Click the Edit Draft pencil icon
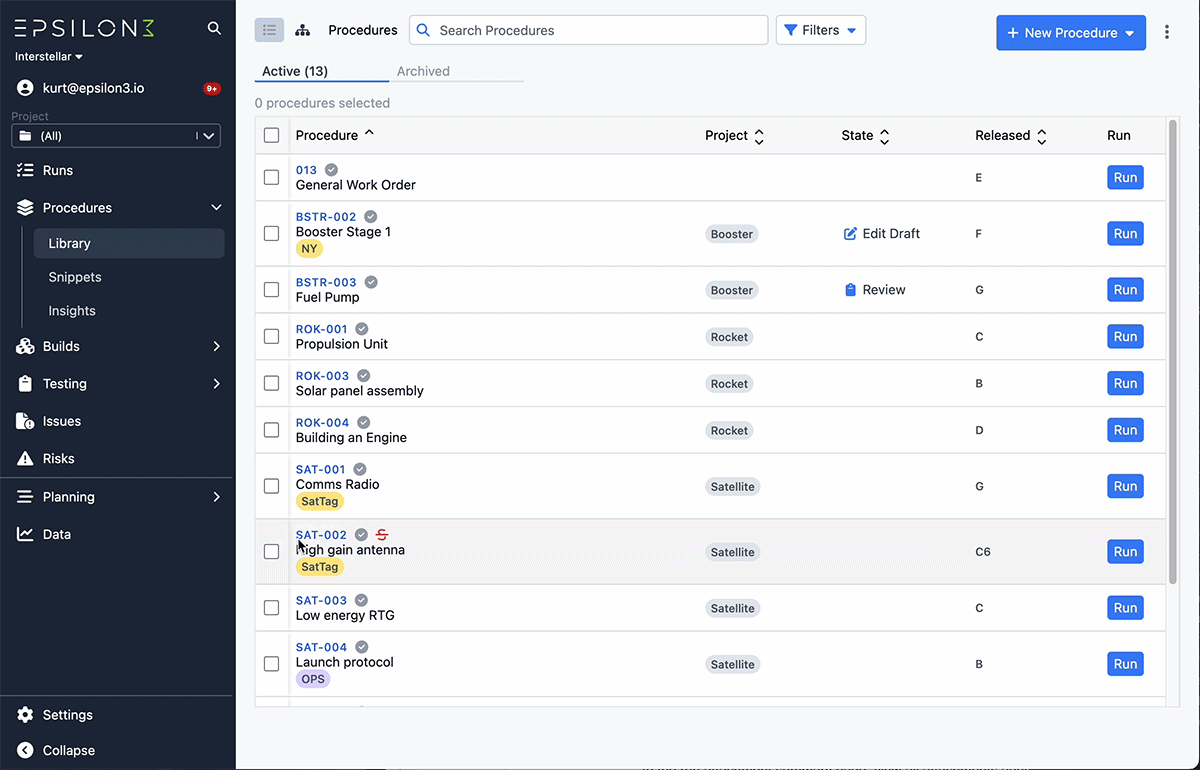Viewport: 1200px width, 770px height. (x=851, y=233)
